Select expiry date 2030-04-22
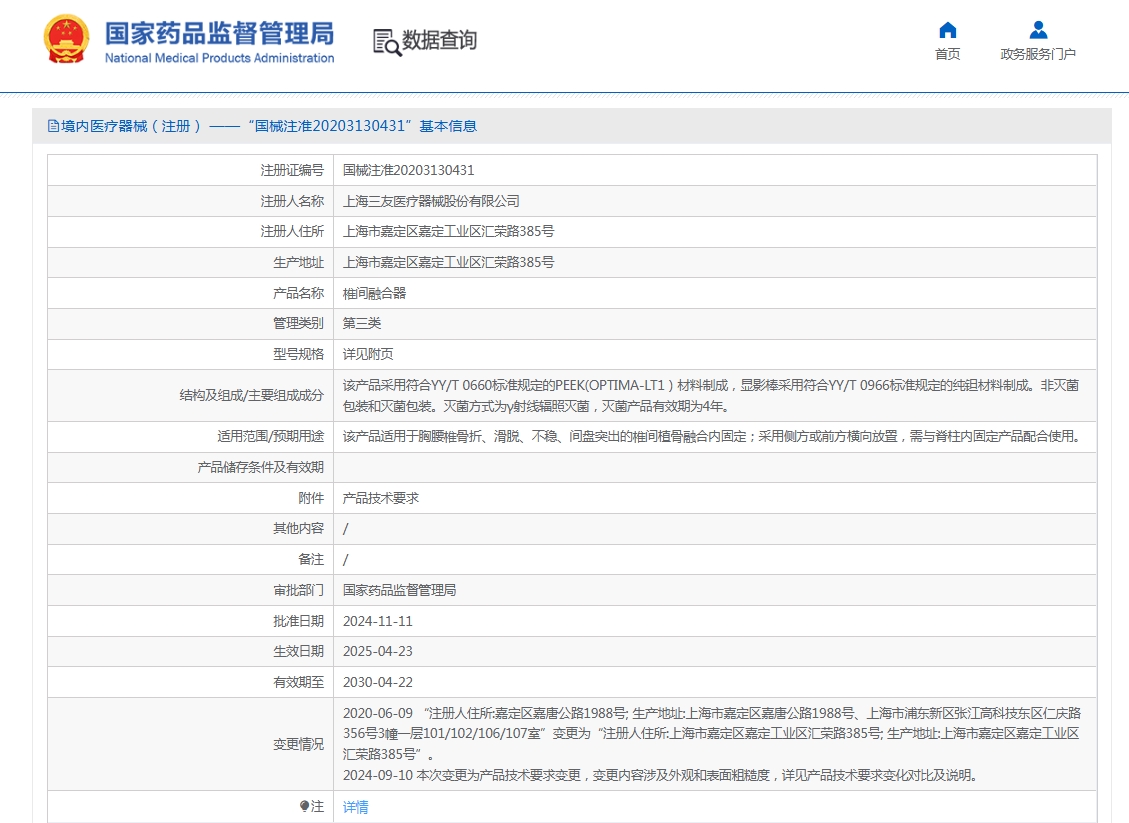The width and height of the screenshot is (1129, 823). point(378,683)
